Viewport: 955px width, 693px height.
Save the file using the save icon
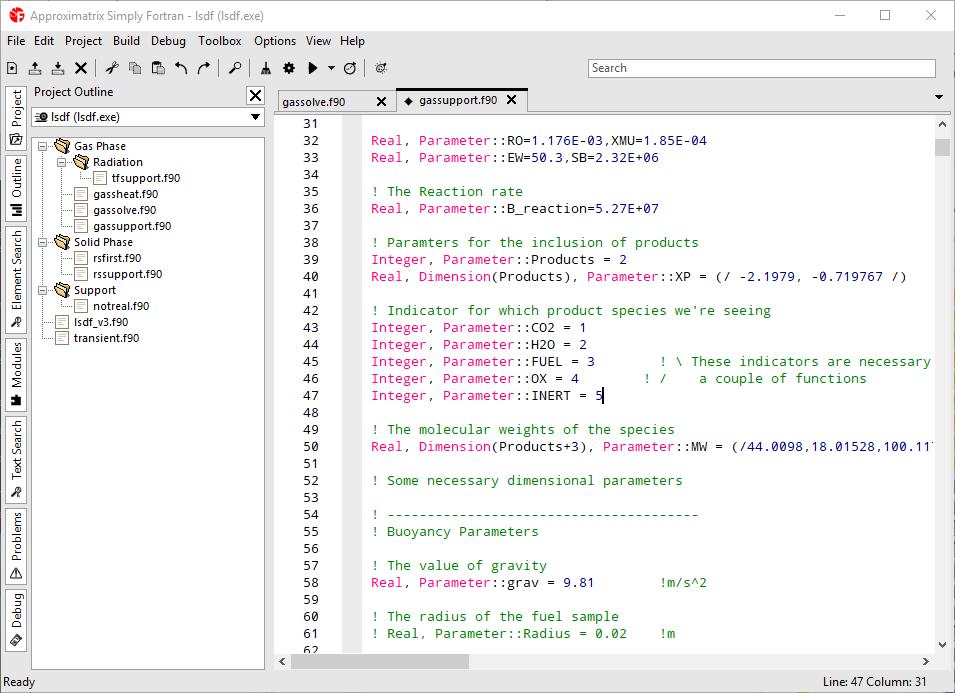[x=57, y=68]
